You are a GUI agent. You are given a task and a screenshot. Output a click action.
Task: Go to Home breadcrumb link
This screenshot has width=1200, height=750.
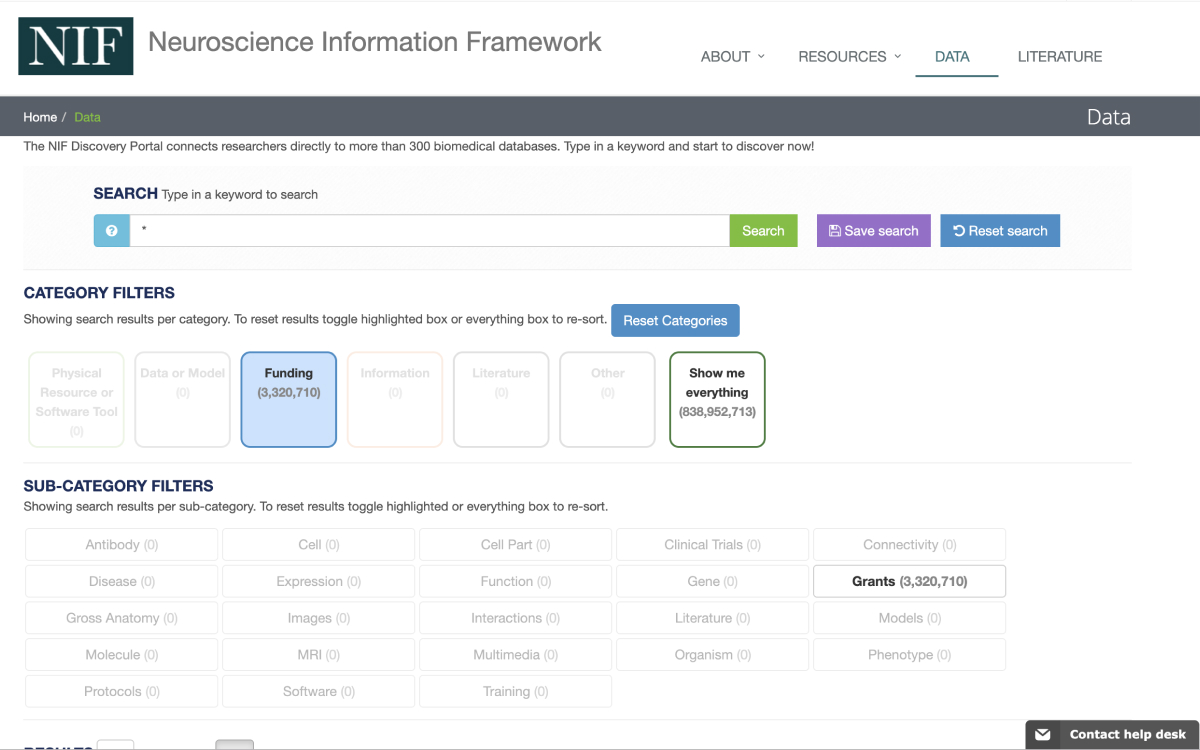pos(40,117)
